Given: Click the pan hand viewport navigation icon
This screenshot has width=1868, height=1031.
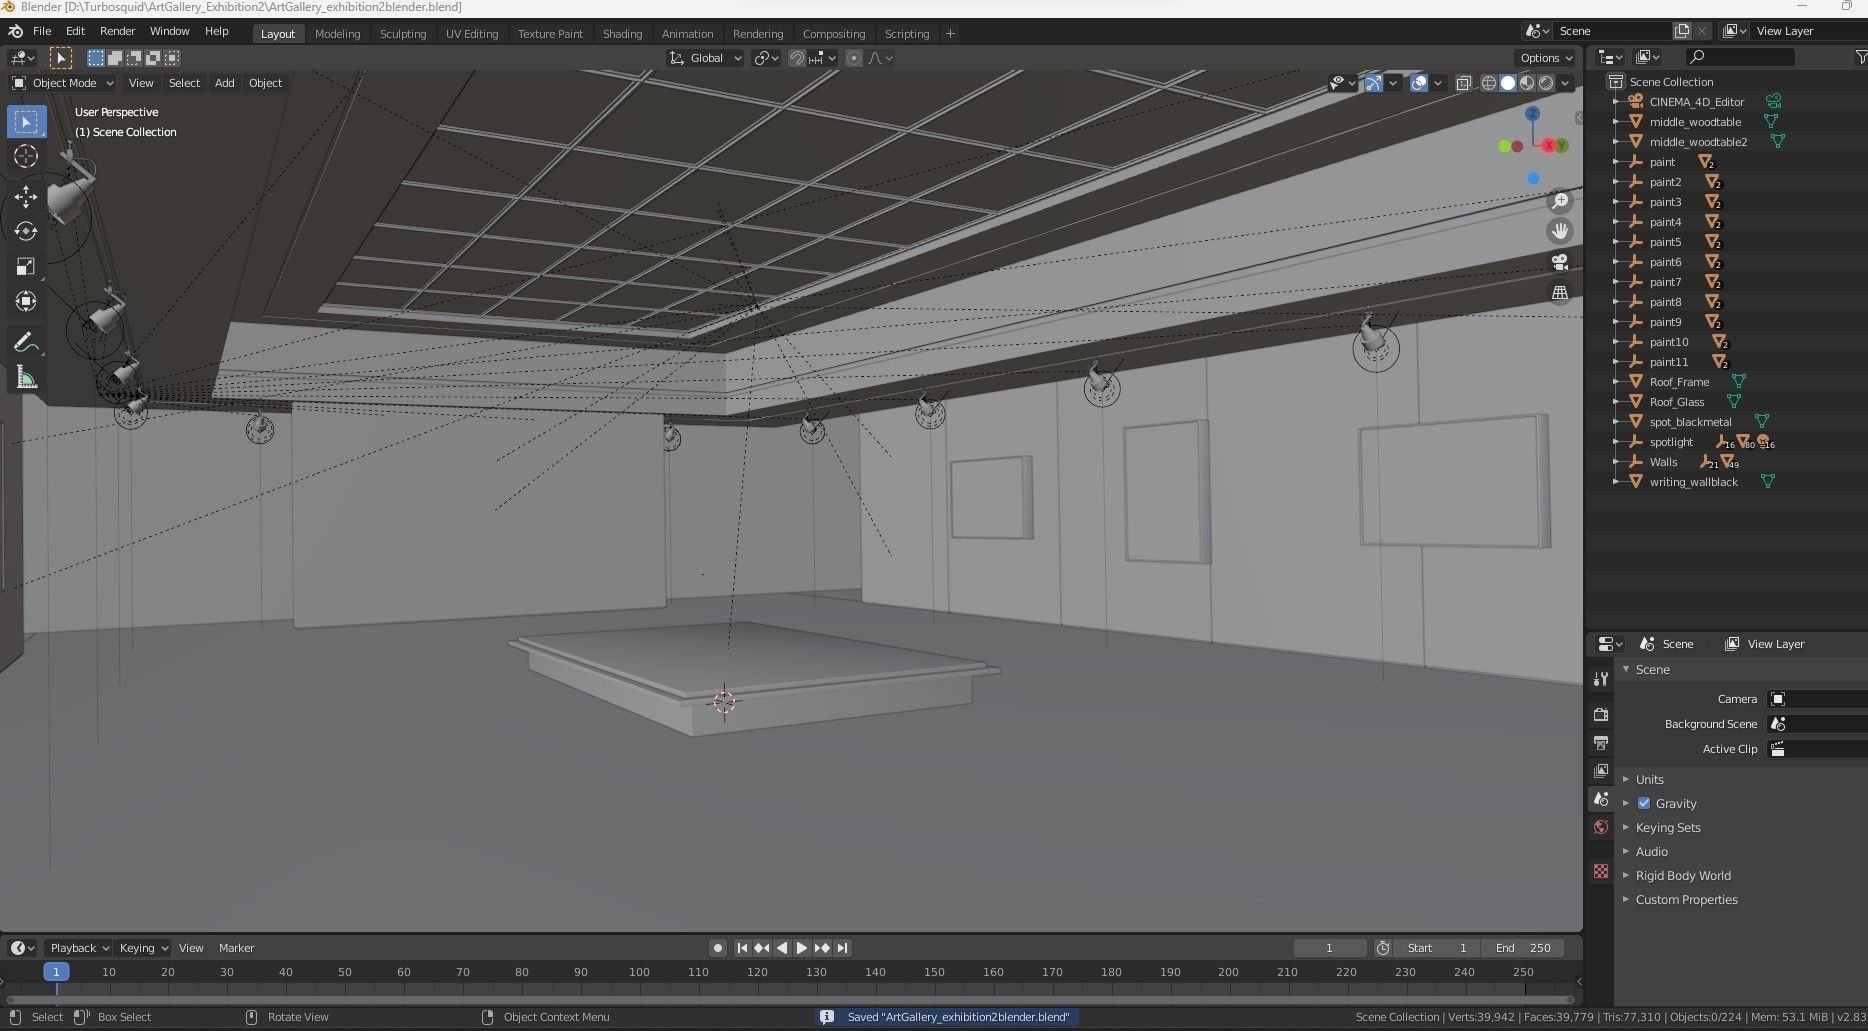Looking at the screenshot, I should click(x=1560, y=231).
